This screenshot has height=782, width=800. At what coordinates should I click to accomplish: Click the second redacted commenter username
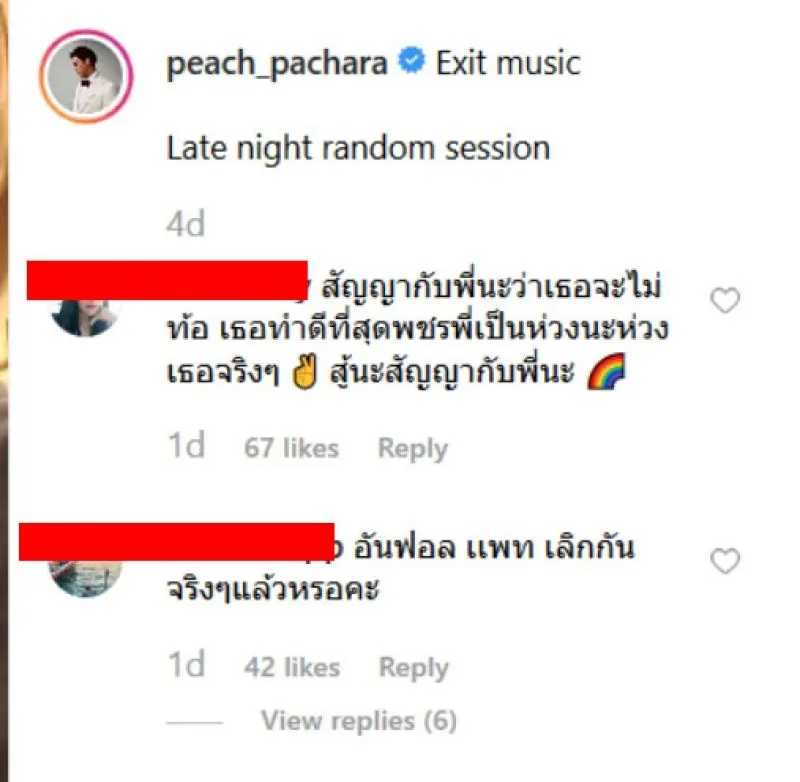[x=177, y=542]
